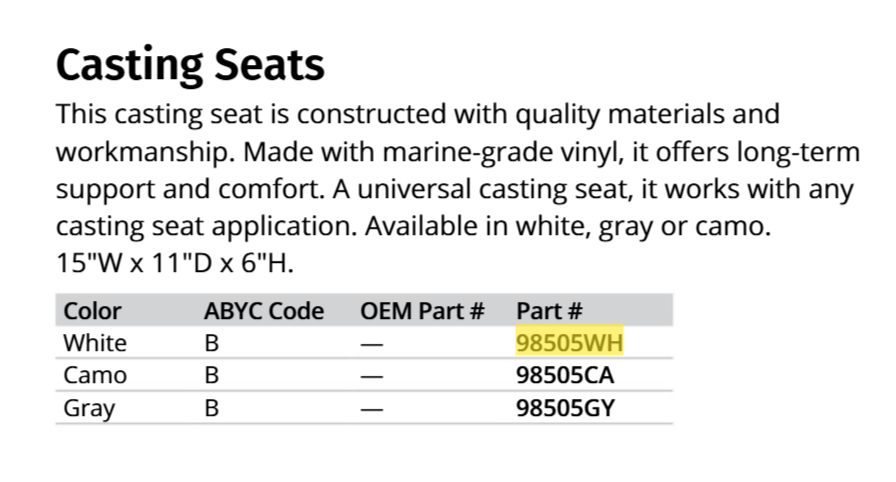
Task: Select the Camo color cell
Action: [95, 376]
